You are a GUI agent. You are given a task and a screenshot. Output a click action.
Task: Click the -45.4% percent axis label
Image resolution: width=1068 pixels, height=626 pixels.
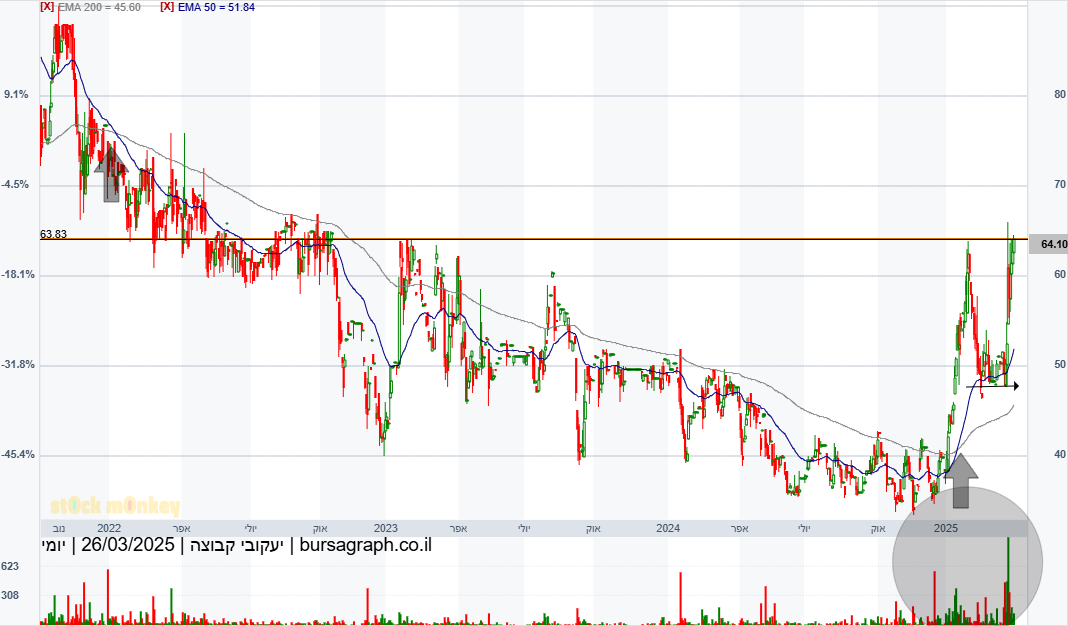(x=18, y=454)
